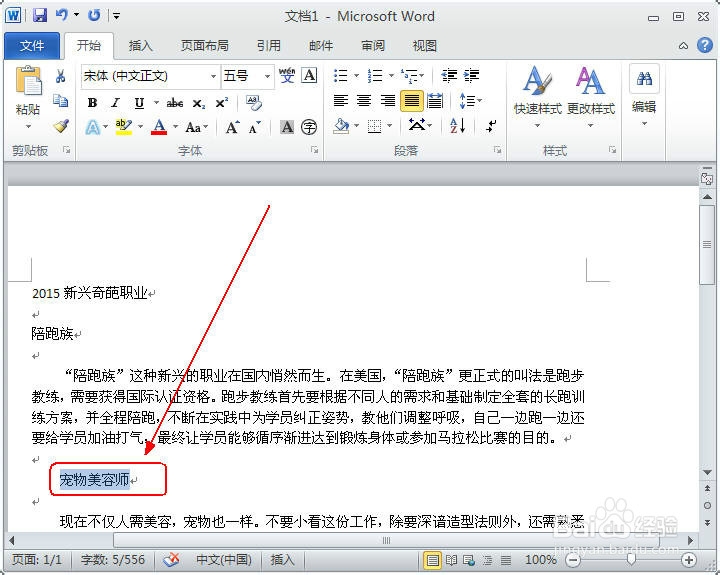Open Paragraph dialog launcher
720x575 pixels.
click(497, 150)
